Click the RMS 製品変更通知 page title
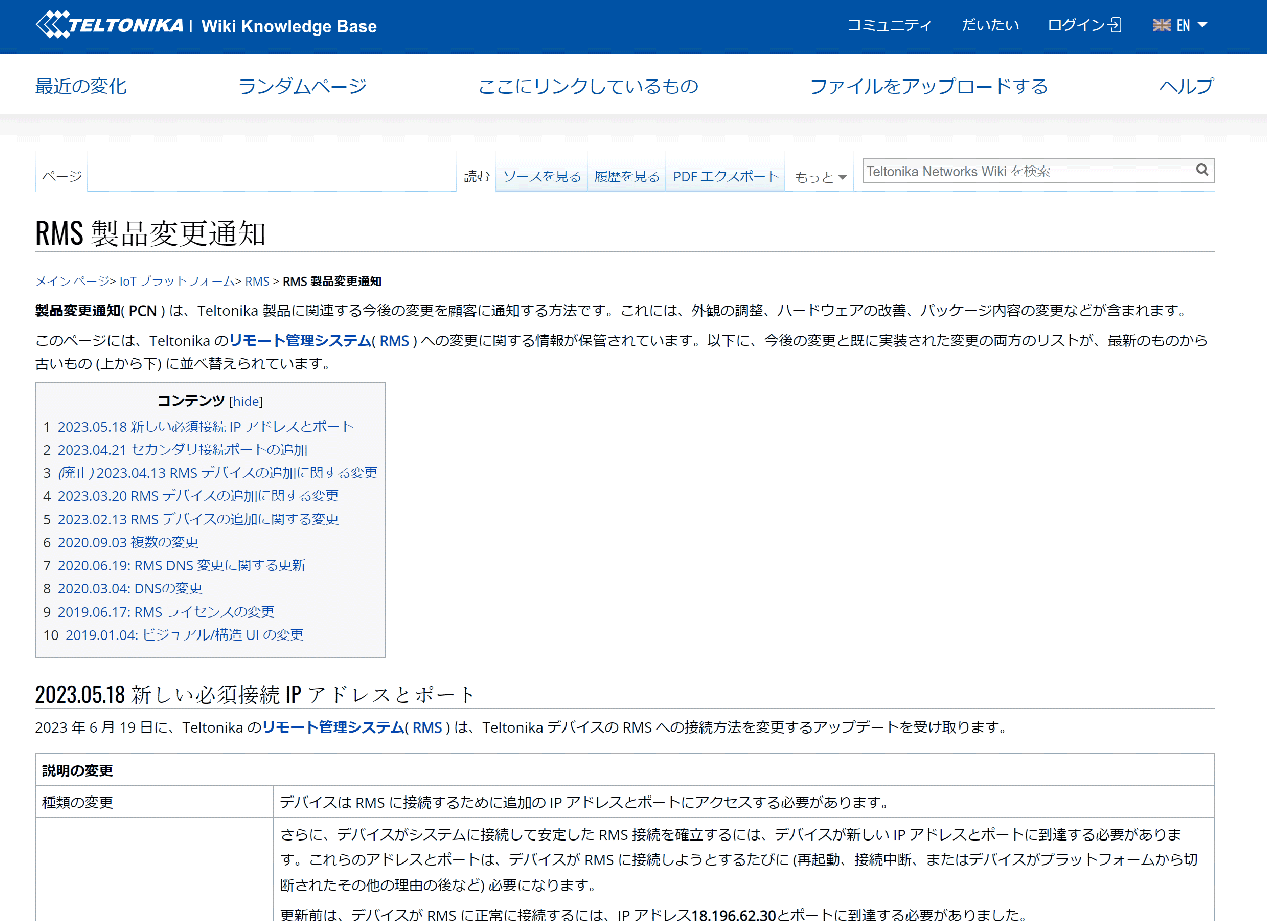The image size is (1267, 921). pos(150,232)
